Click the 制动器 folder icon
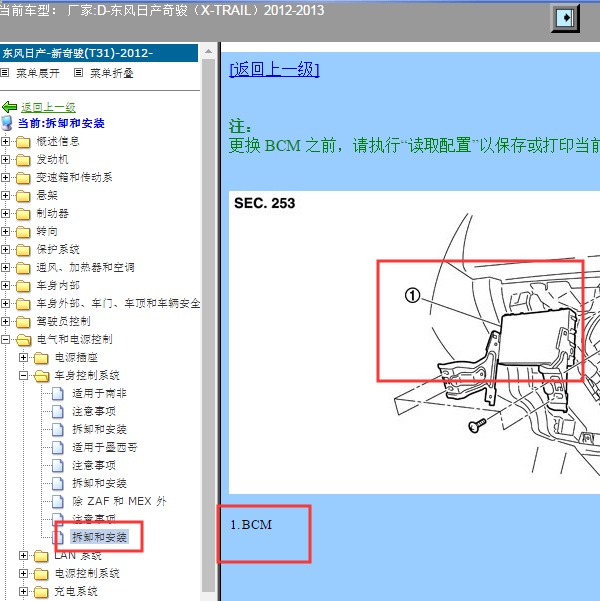Screen dimensions: 600x601 point(23,214)
